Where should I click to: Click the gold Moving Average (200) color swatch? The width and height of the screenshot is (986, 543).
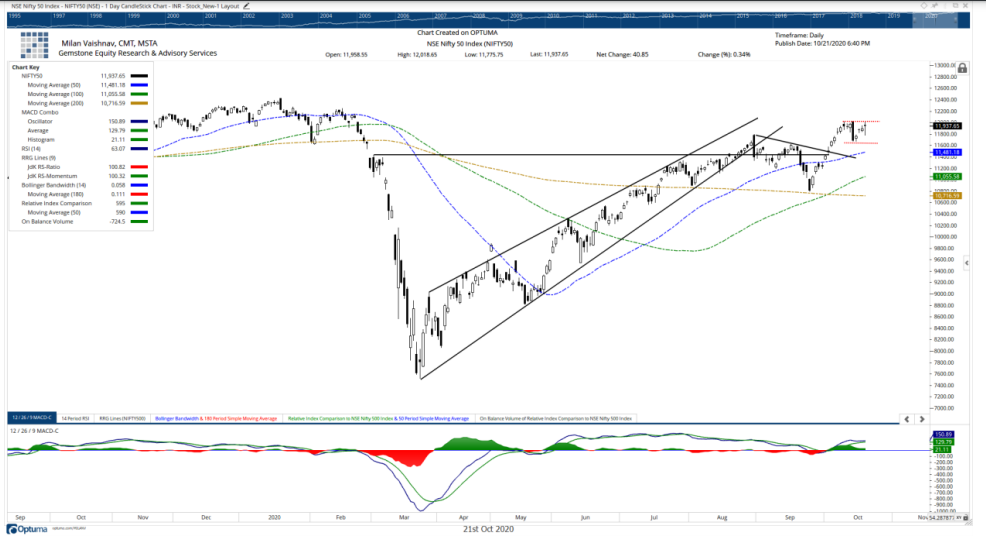(138, 102)
